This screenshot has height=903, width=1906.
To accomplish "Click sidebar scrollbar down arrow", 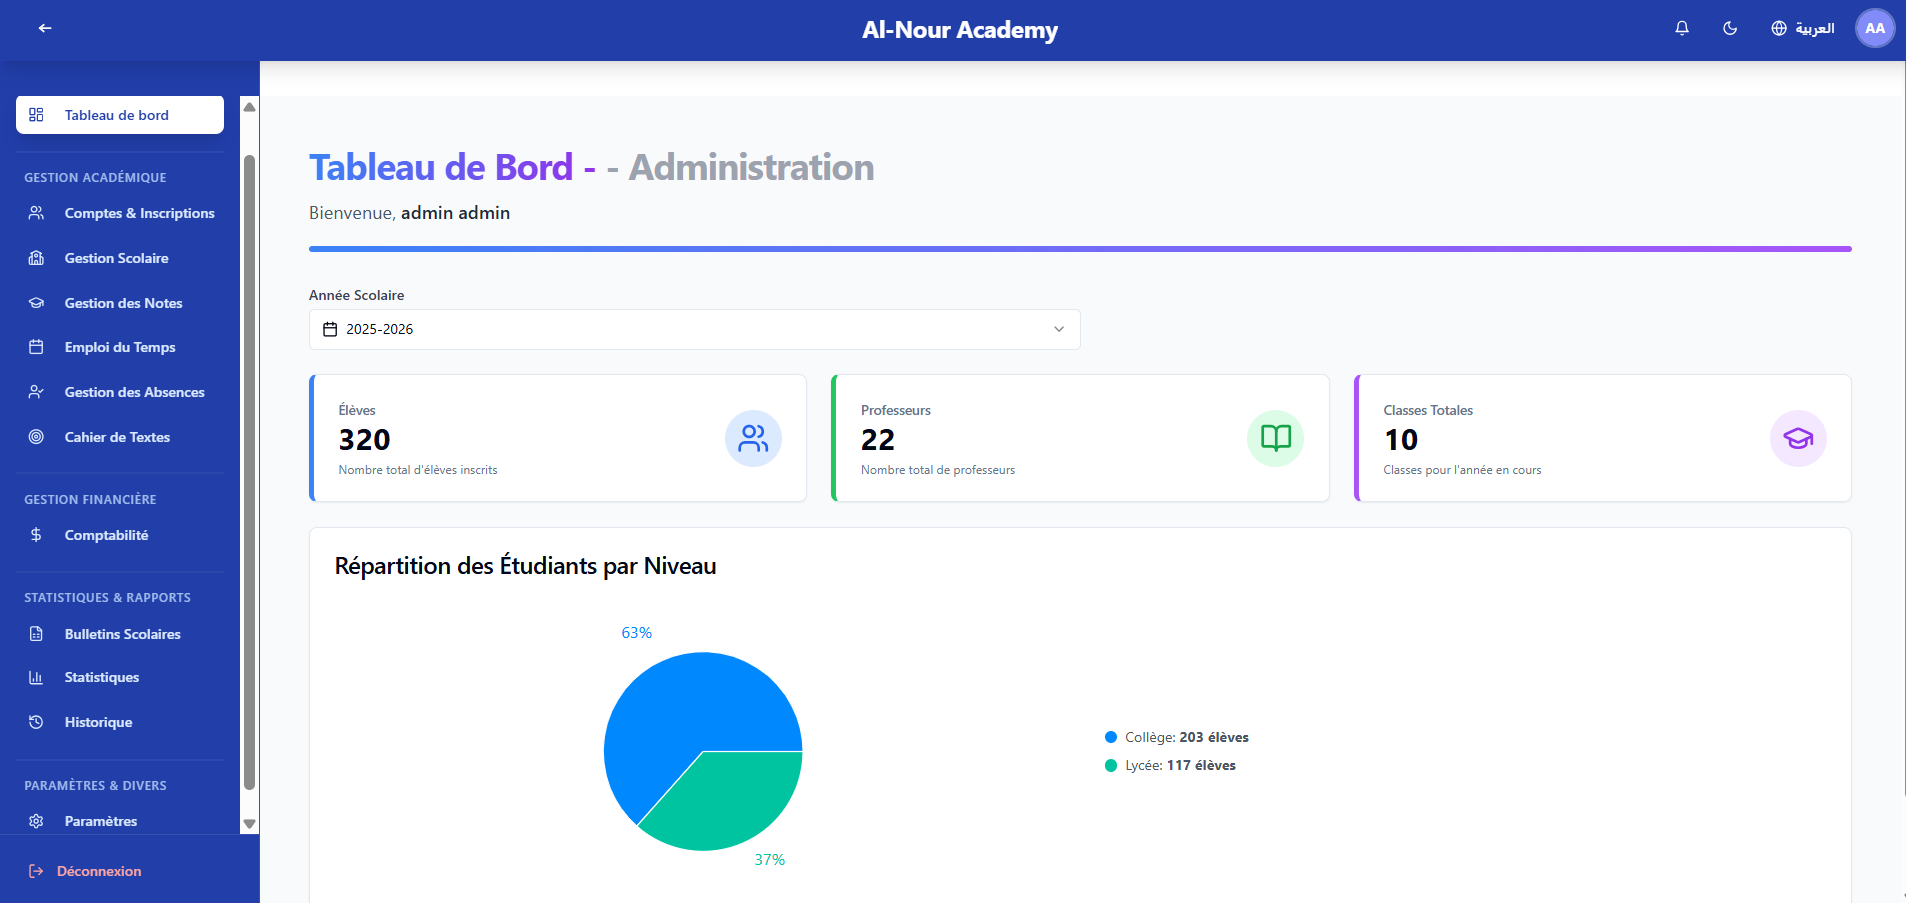I will point(250,824).
